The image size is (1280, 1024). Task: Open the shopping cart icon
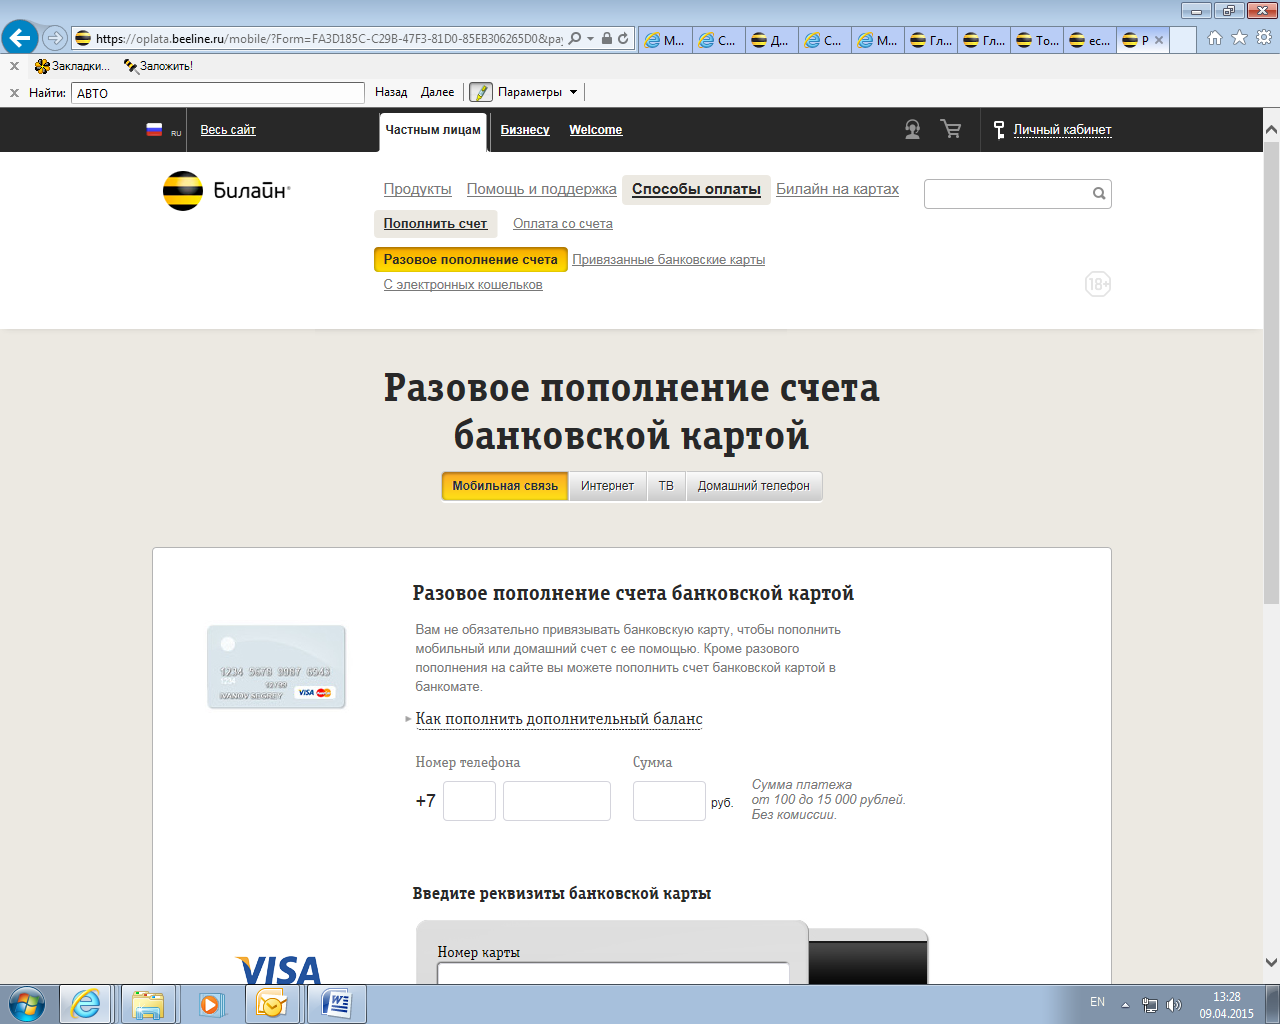point(951,129)
